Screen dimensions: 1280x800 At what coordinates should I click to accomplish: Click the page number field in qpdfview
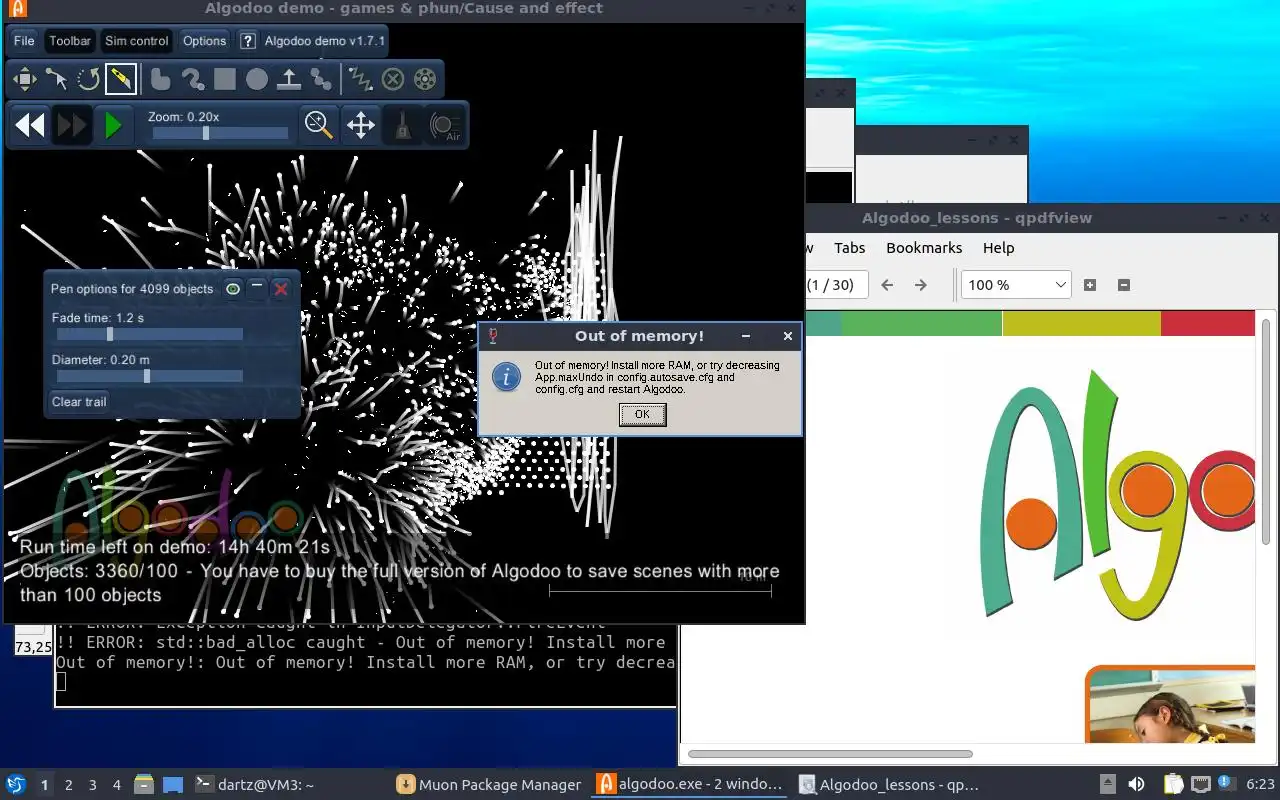point(836,285)
